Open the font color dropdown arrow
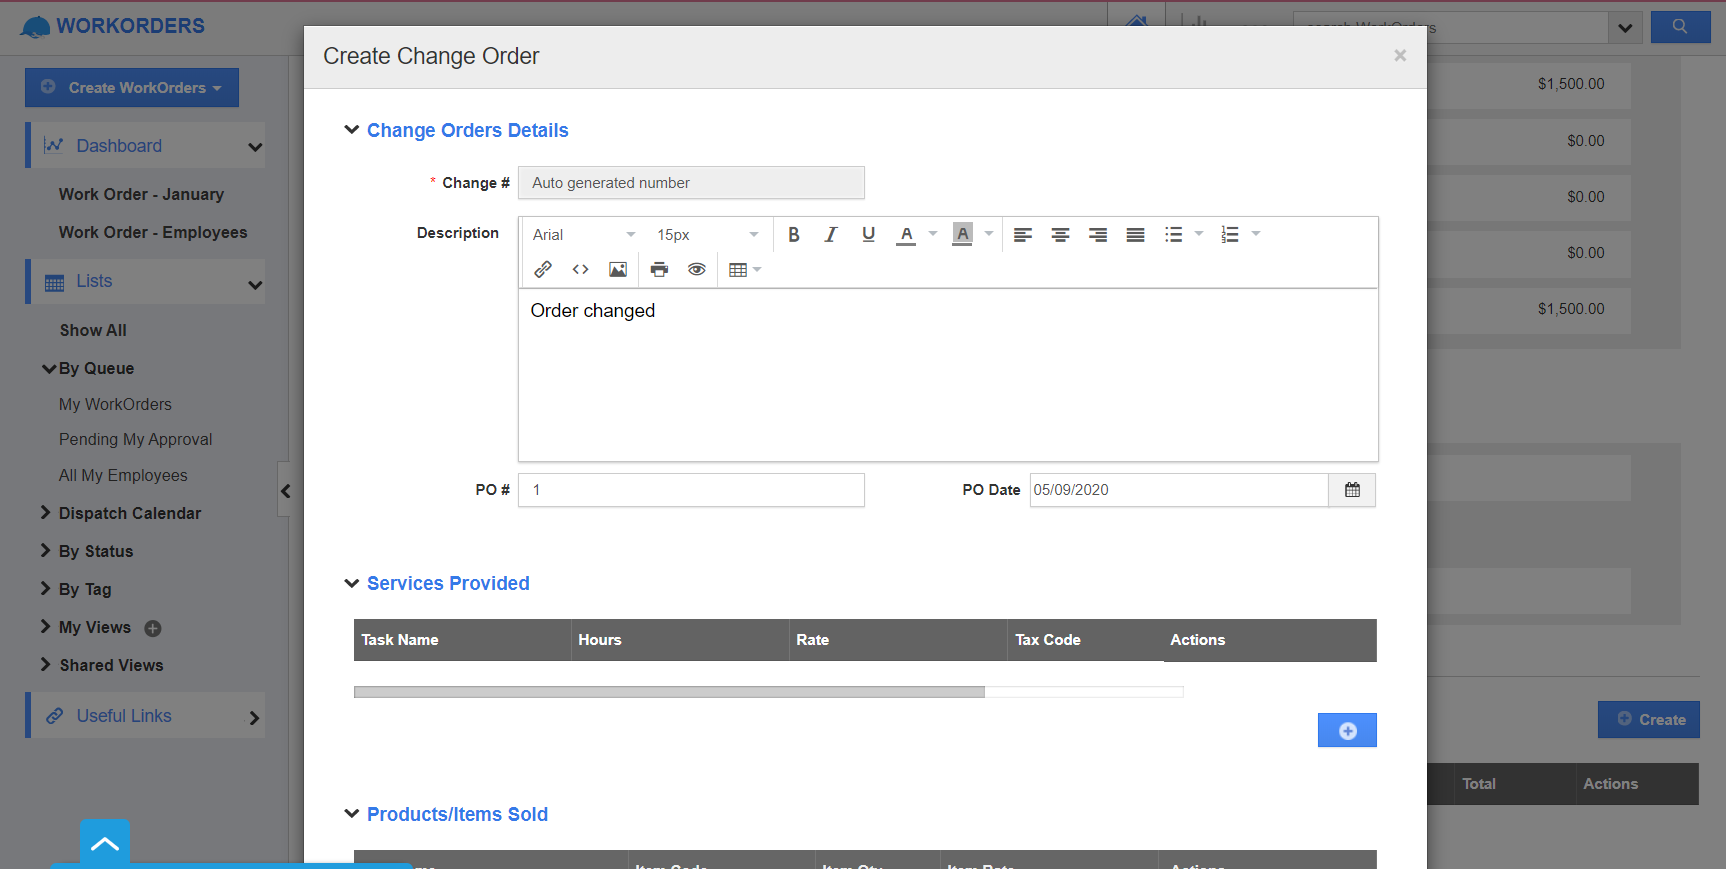This screenshot has height=869, width=1726. pyautogui.click(x=933, y=234)
